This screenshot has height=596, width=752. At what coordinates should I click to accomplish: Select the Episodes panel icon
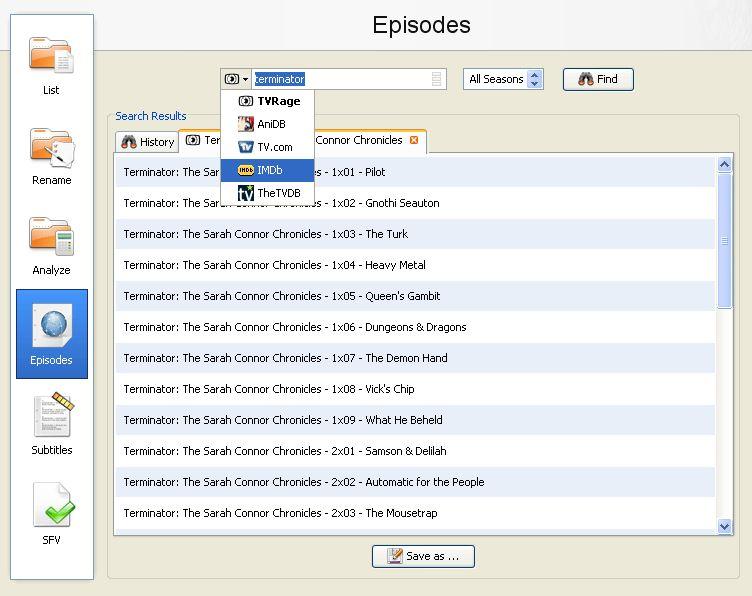pyautogui.click(x=52, y=334)
